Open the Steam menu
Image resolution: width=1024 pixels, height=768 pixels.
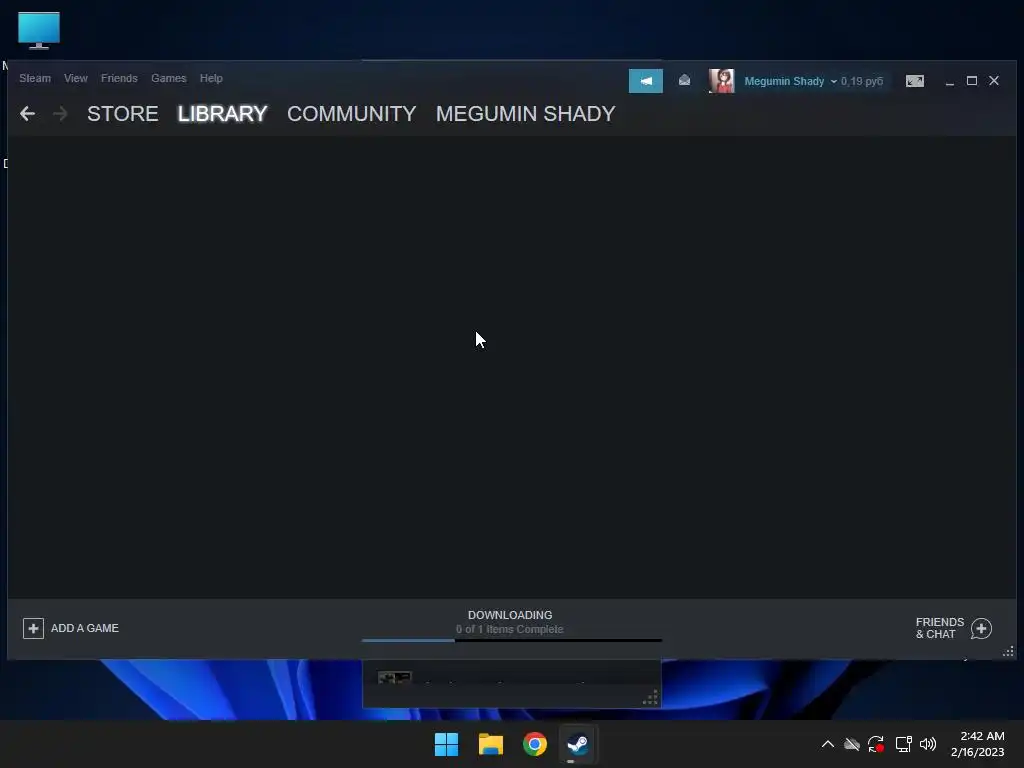tap(35, 78)
